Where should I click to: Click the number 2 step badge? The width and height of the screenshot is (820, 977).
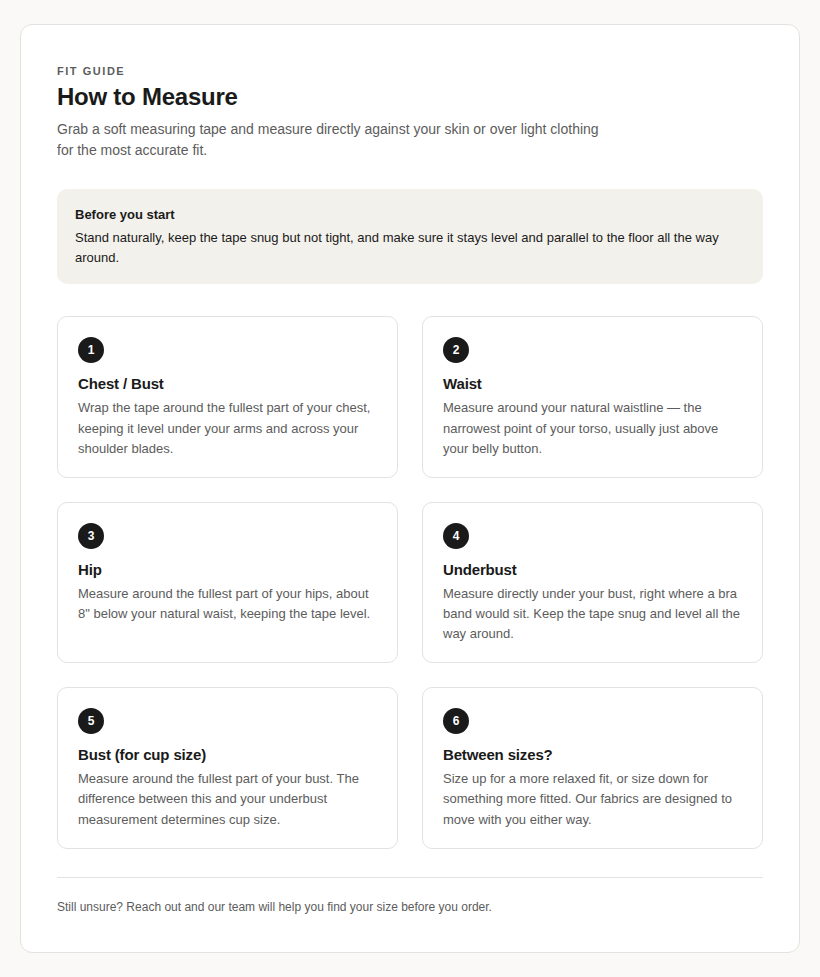tap(456, 350)
